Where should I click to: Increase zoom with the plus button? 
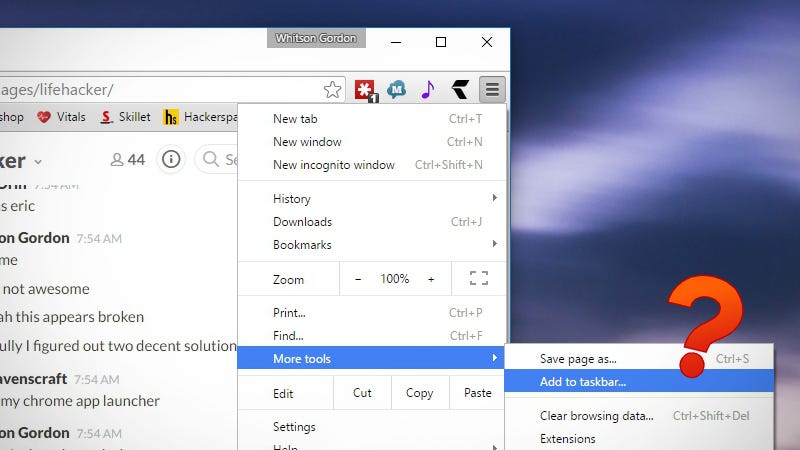[431, 279]
